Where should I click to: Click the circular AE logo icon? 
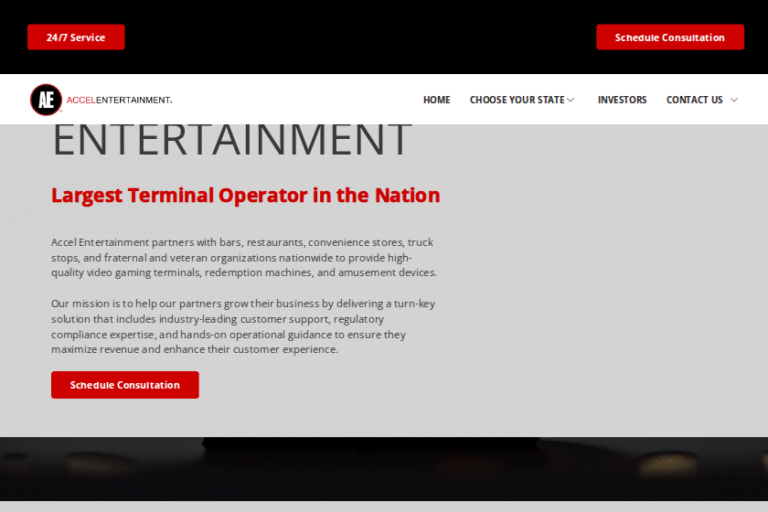[x=46, y=99]
